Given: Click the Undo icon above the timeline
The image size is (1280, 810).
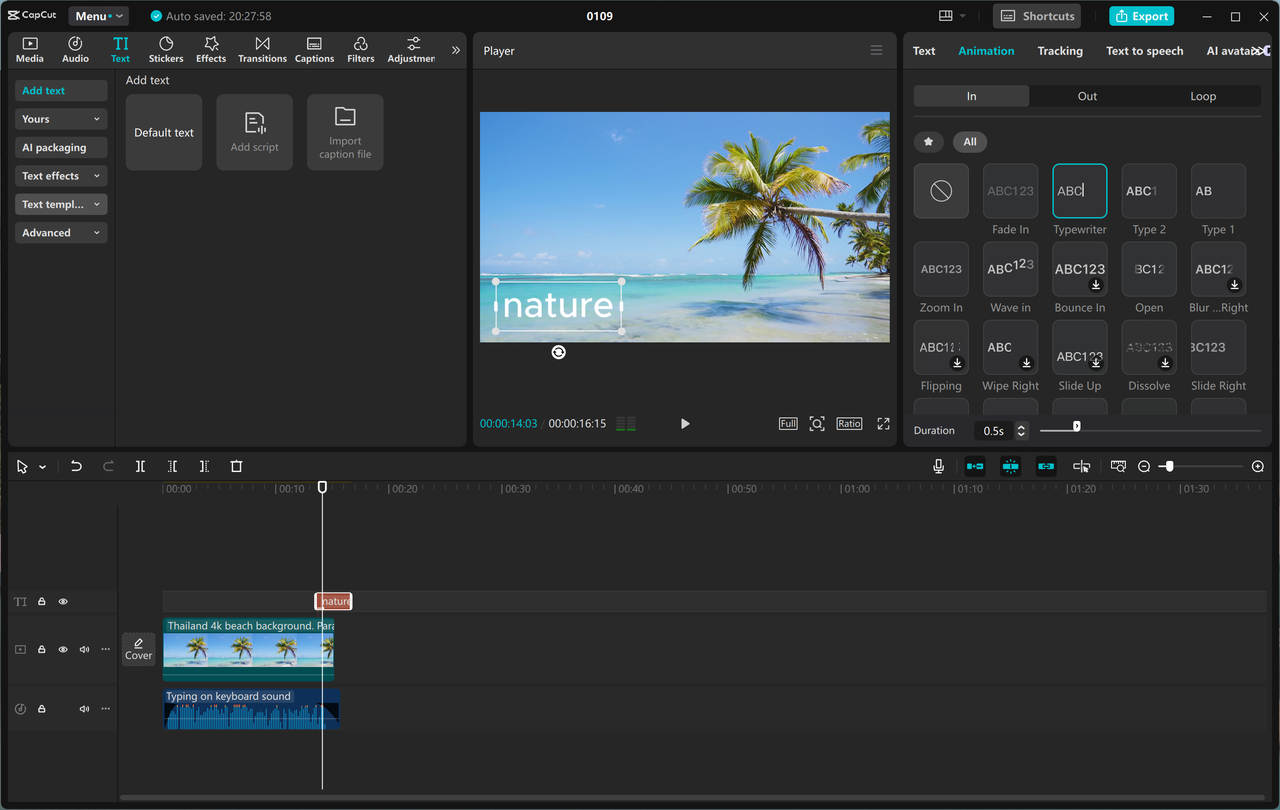Looking at the screenshot, I should pos(77,466).
